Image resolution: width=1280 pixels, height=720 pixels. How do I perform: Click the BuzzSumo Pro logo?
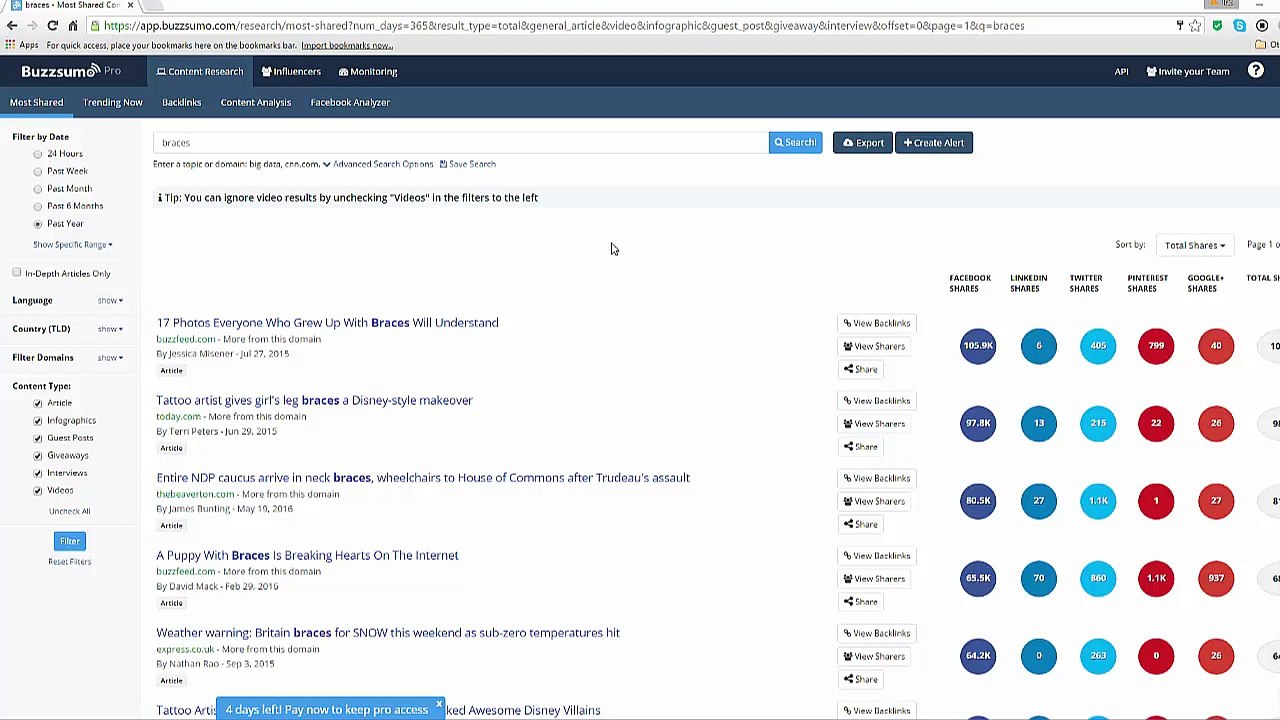(x=71, y=71)
